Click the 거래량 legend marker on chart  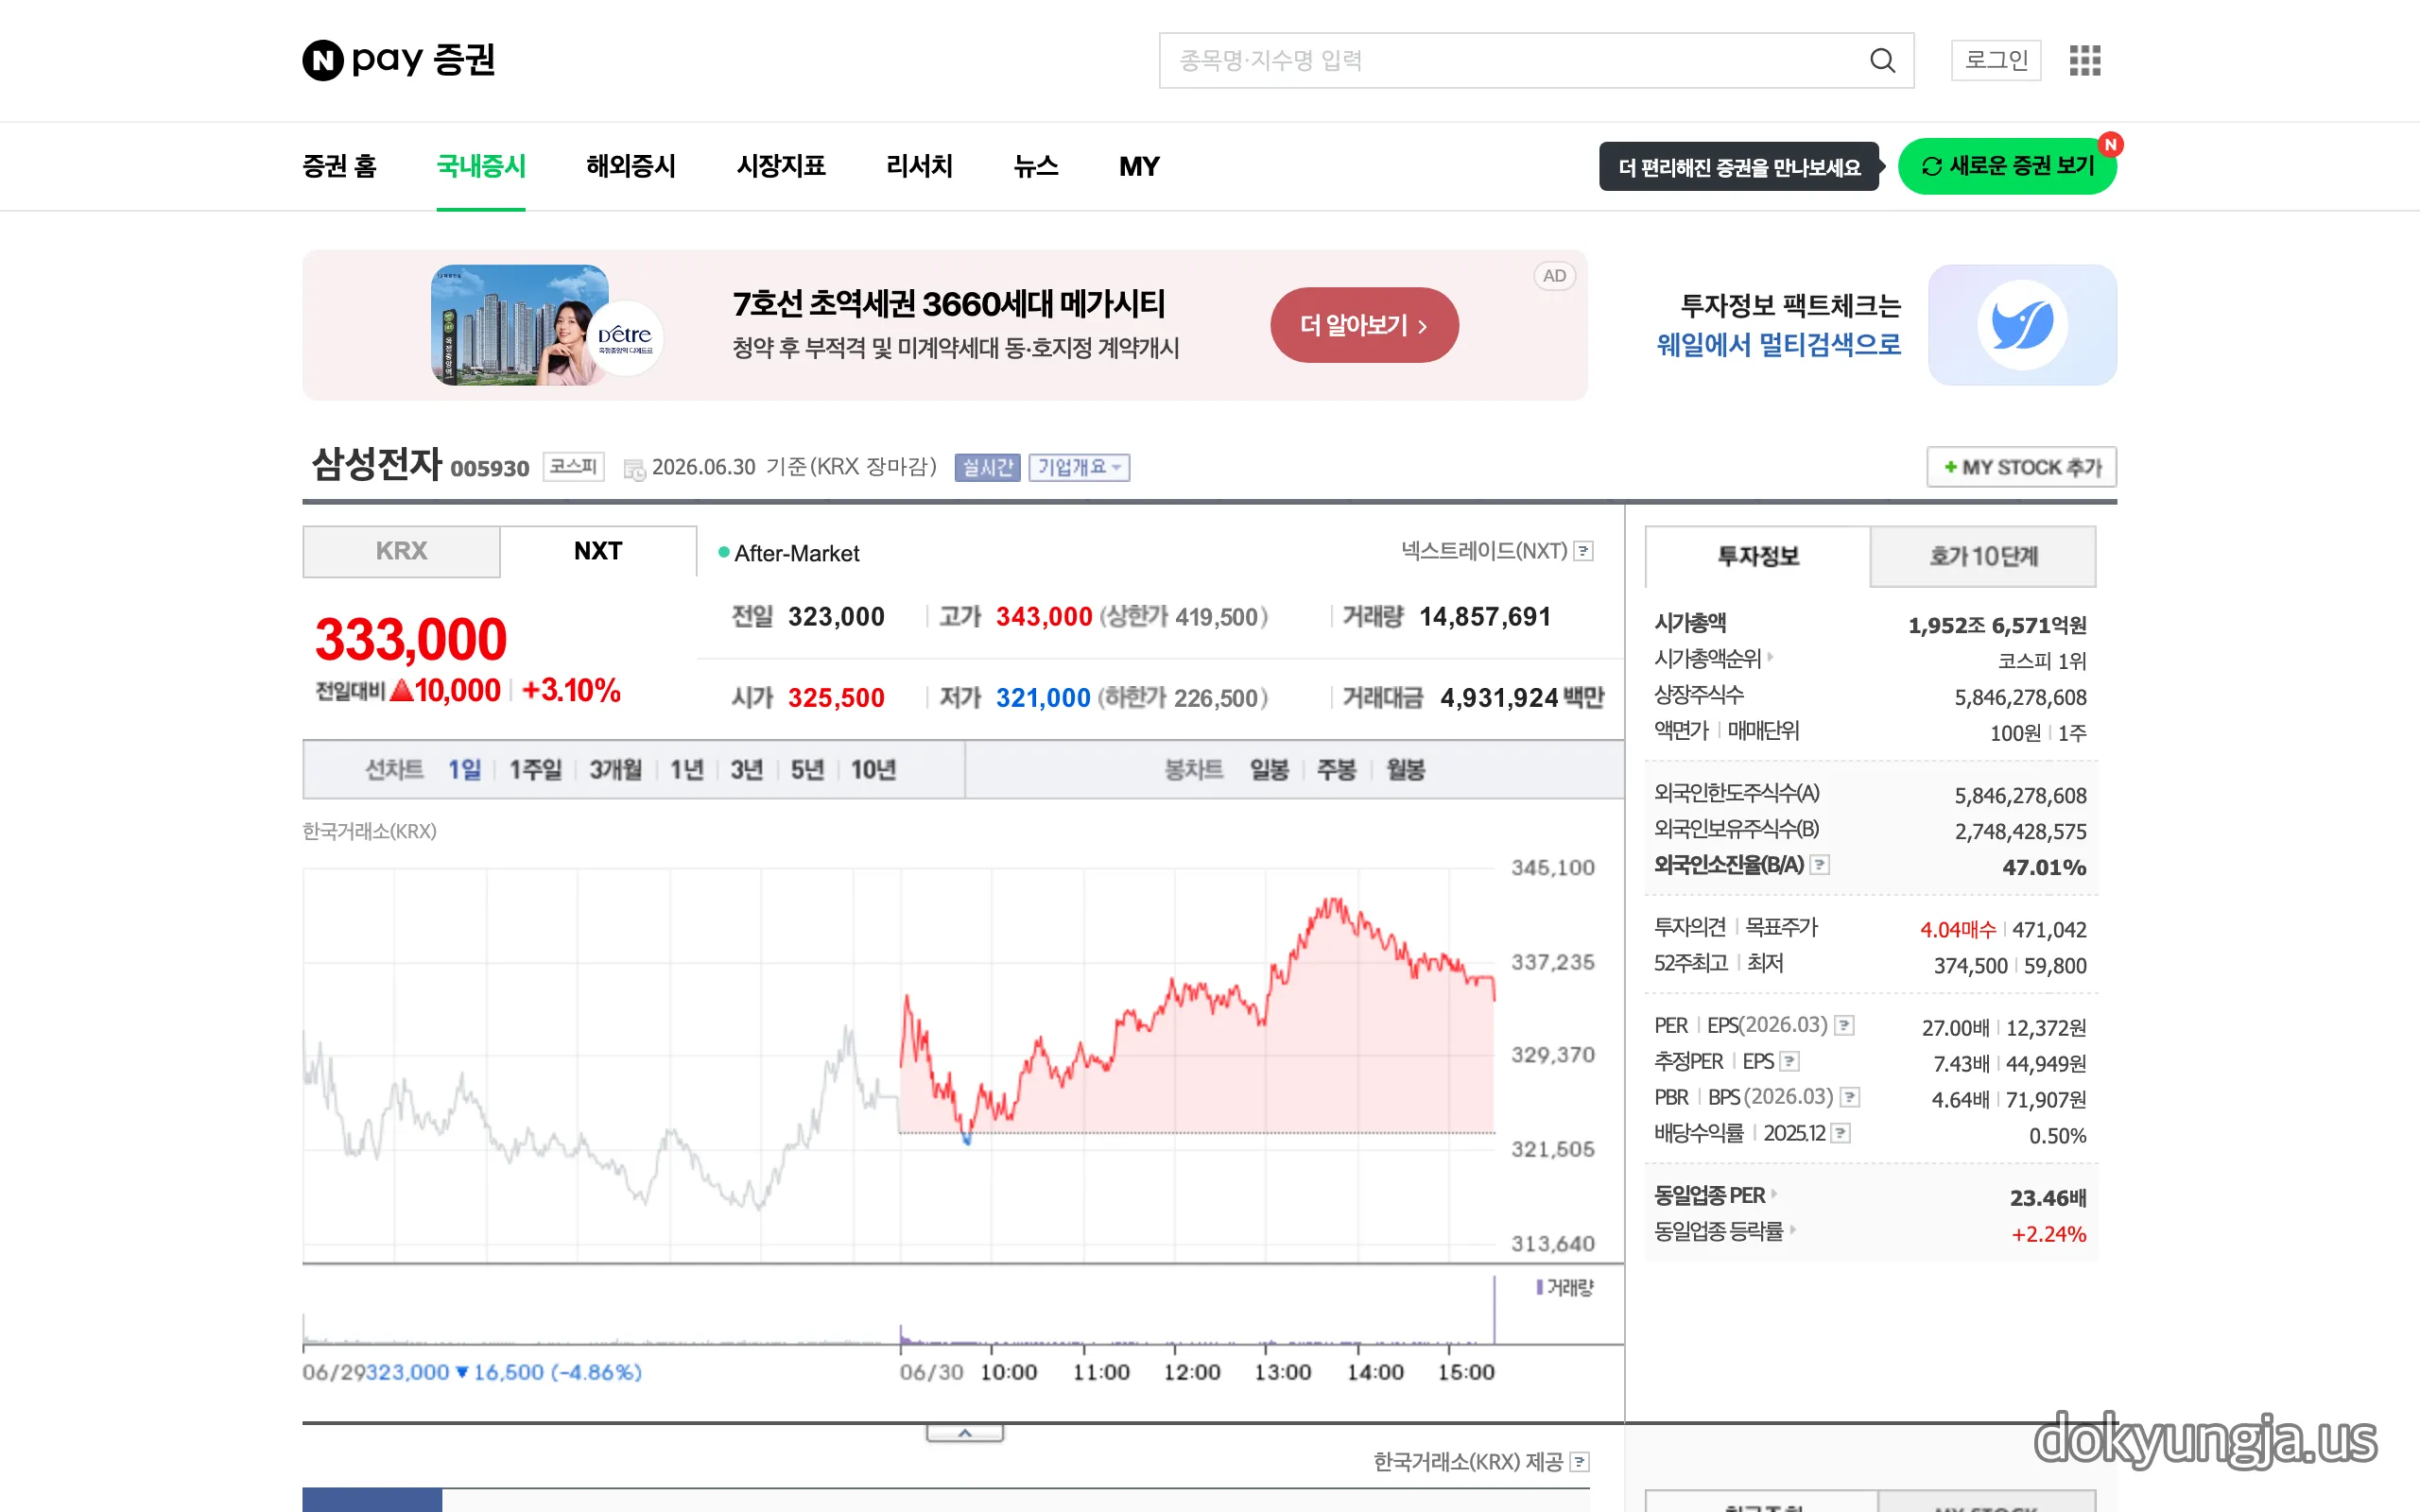coord(1540,1288)
